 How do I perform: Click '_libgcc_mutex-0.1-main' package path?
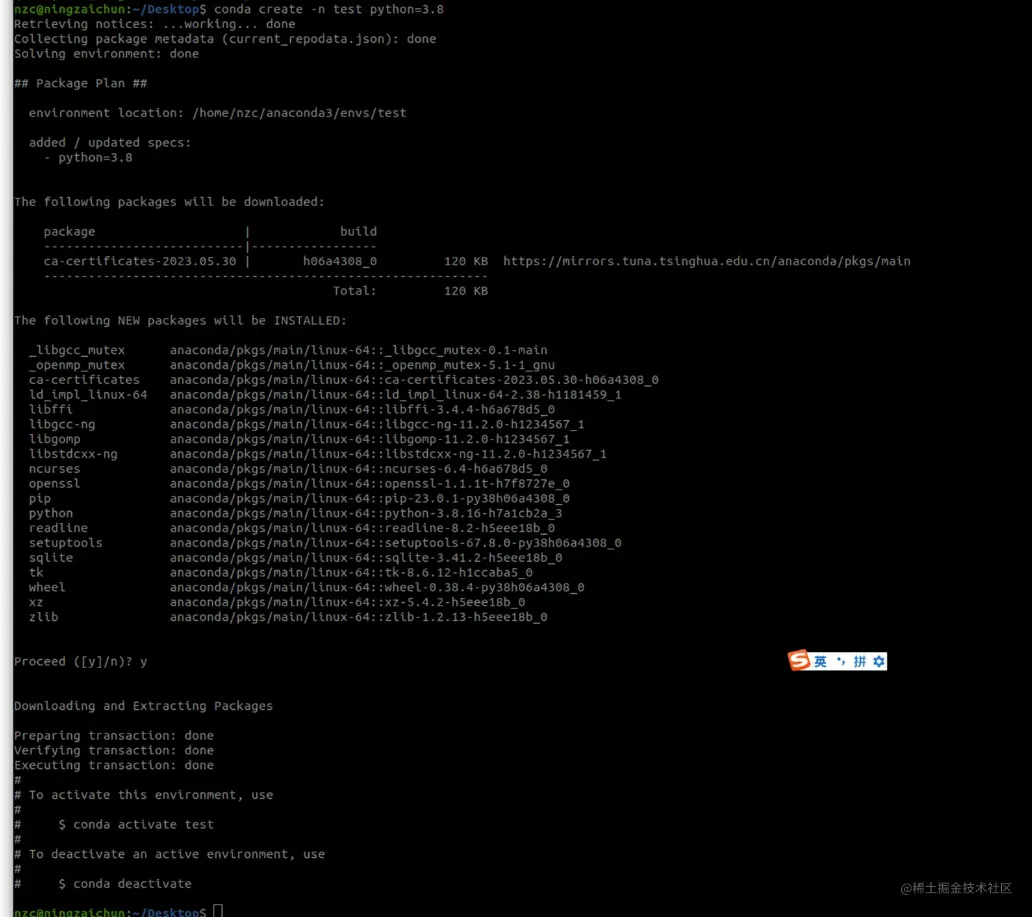(359, 350)
